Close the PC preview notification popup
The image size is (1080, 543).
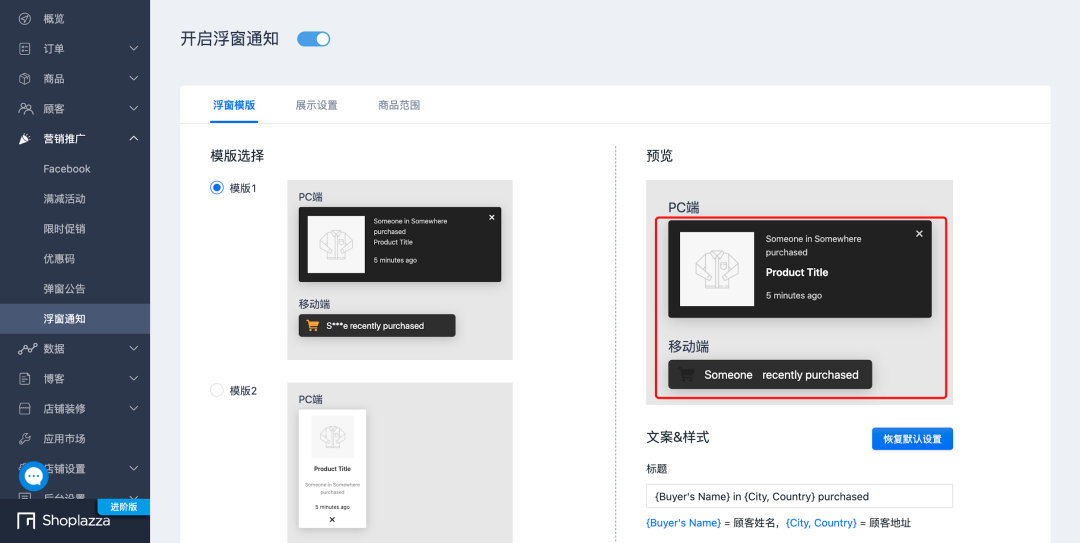coord(919,234)
